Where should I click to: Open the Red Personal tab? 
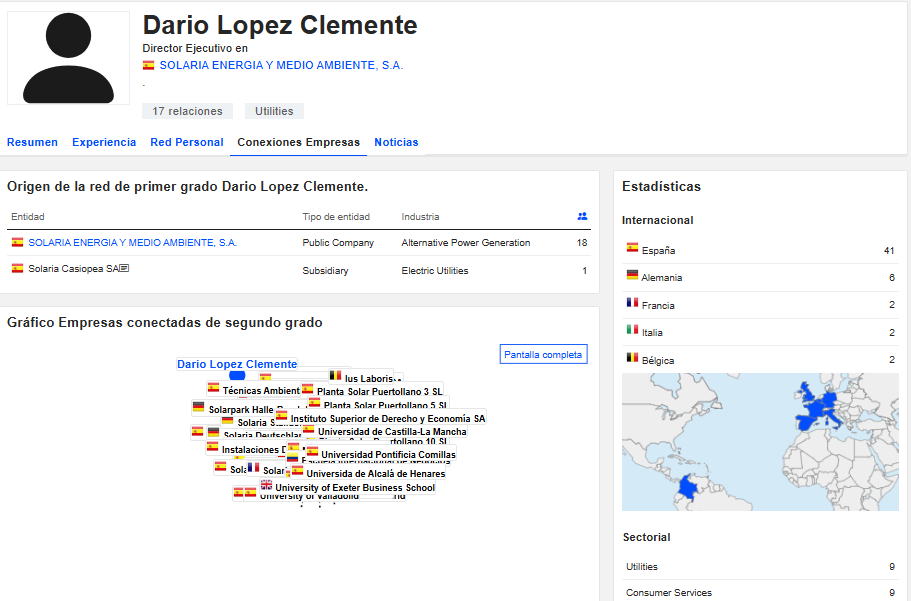[187, 142]
